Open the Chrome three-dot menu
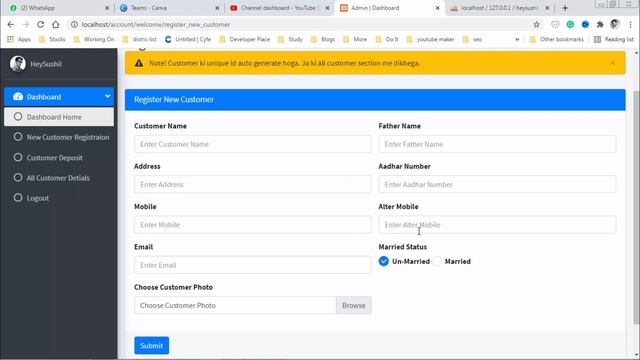 [631, 24]
